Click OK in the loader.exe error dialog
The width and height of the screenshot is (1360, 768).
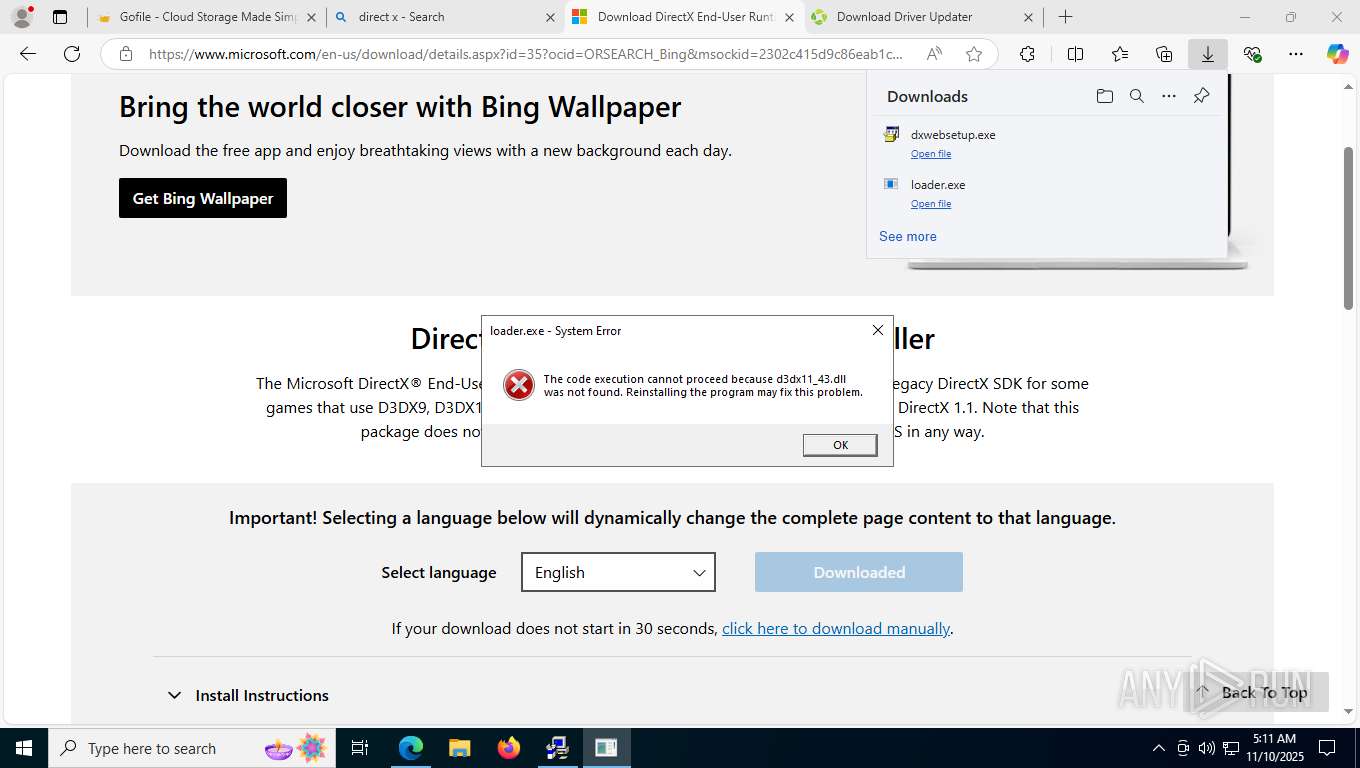coord(840,445)
